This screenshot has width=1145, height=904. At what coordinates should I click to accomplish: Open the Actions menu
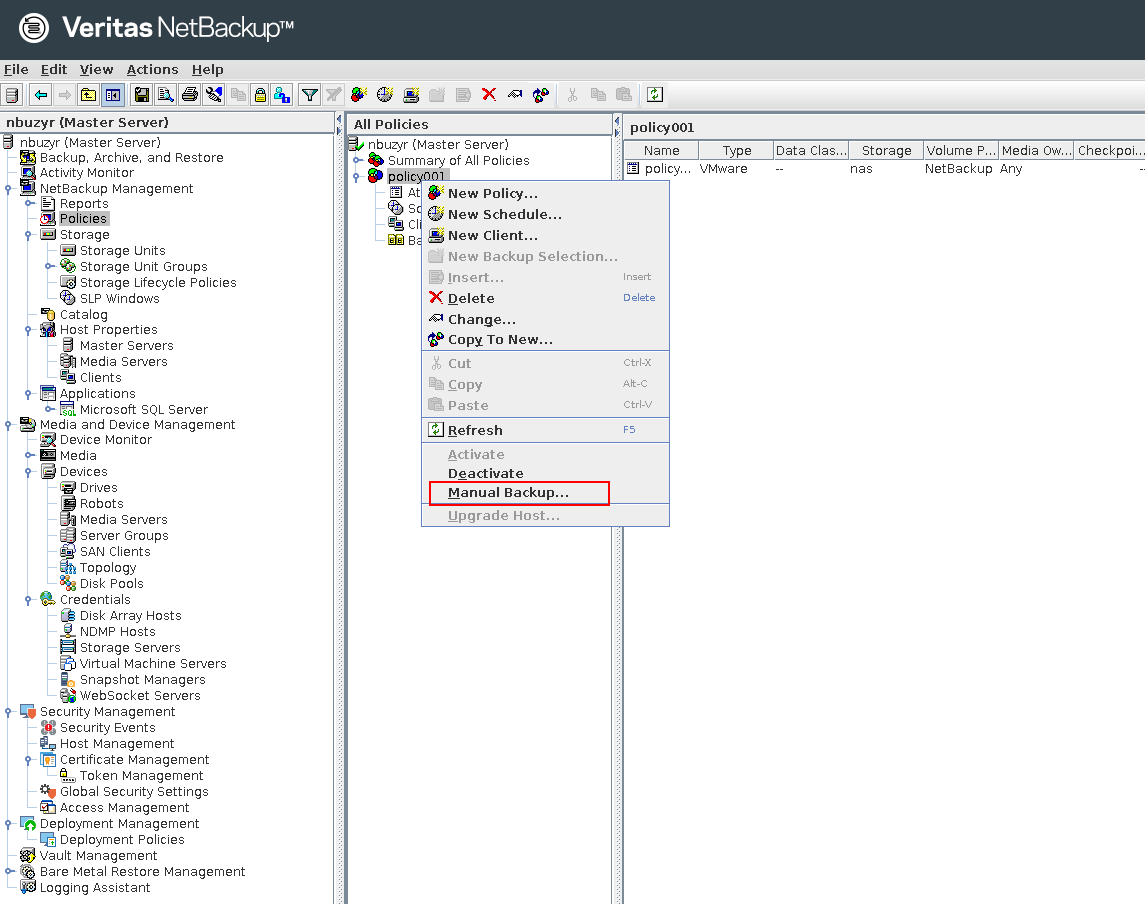[x=153, y=69]
